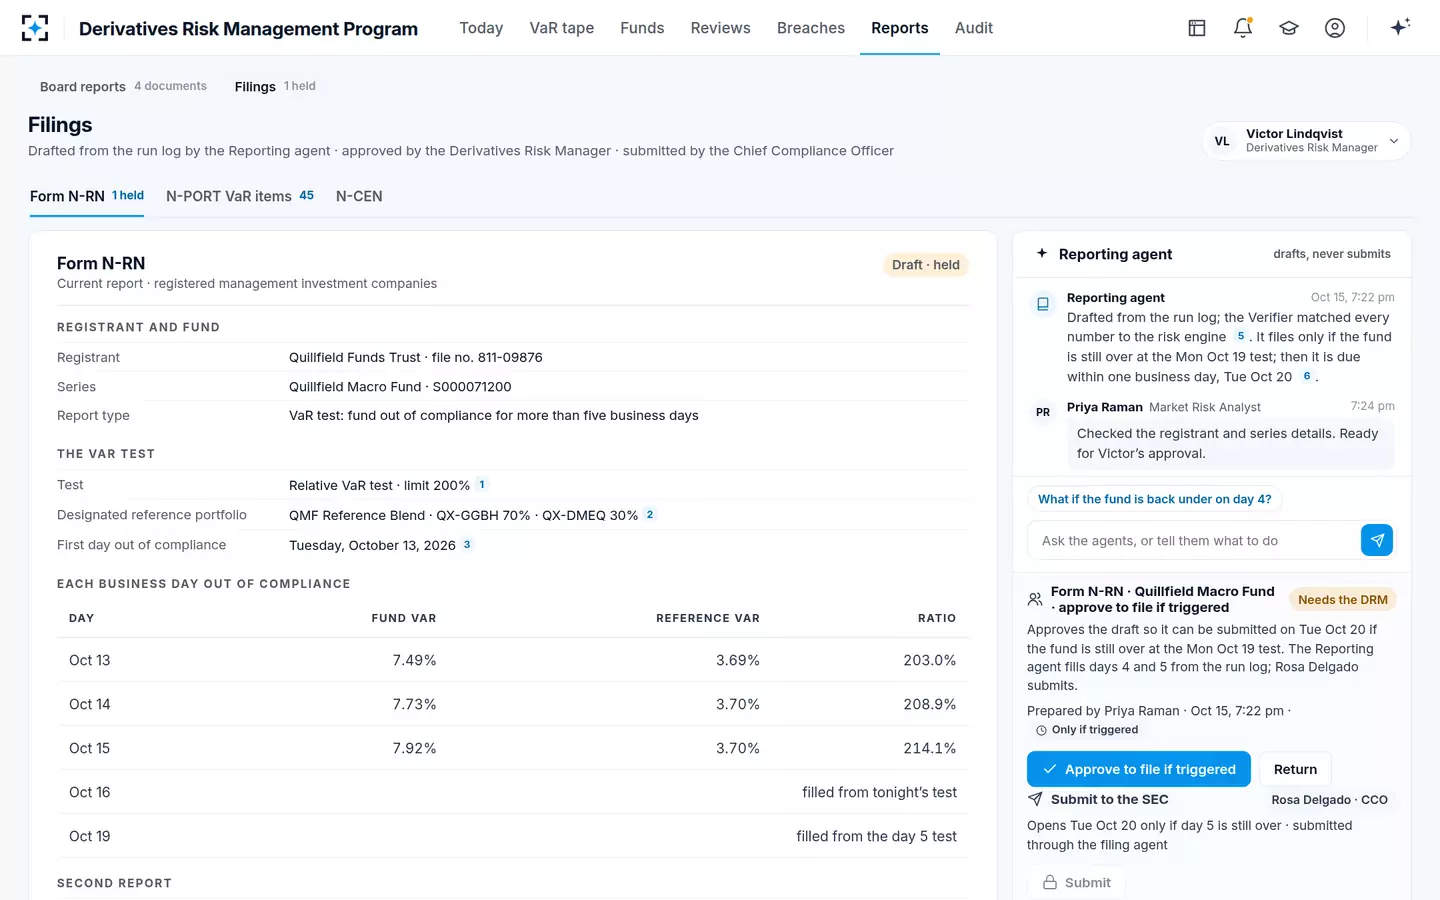Open the graduation cap learning icon
This screenshot has width=1440, height=900.
(x=1289, y=28)
